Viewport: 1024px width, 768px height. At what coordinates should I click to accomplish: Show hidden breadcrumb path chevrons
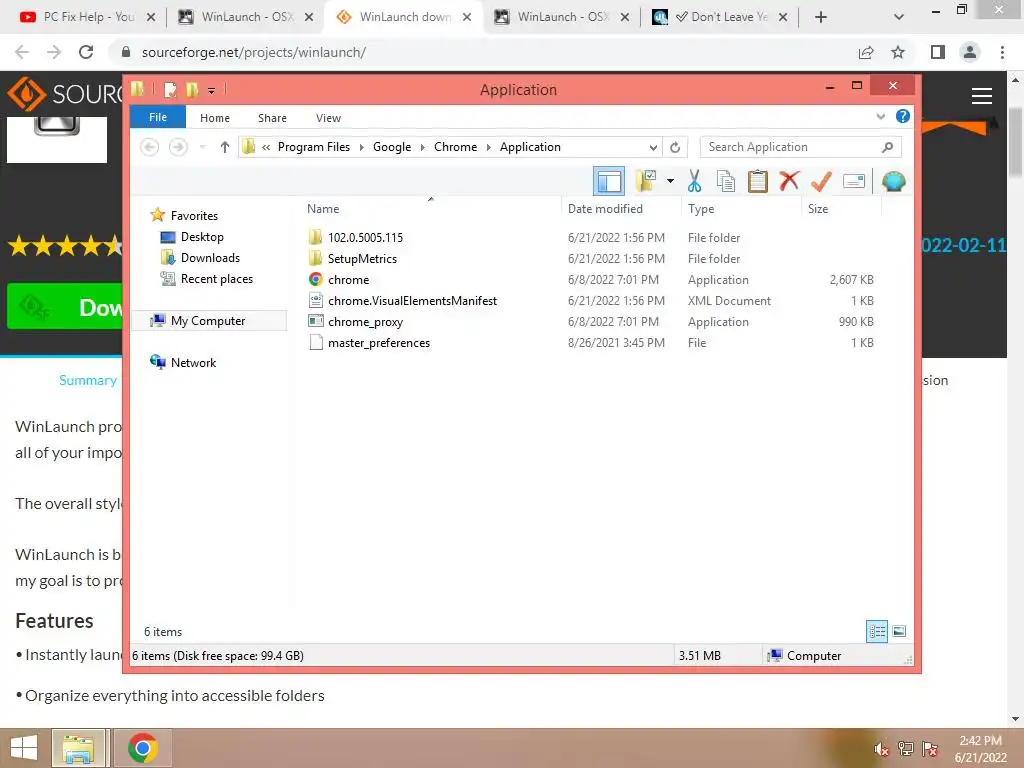(x=266, y=147)
